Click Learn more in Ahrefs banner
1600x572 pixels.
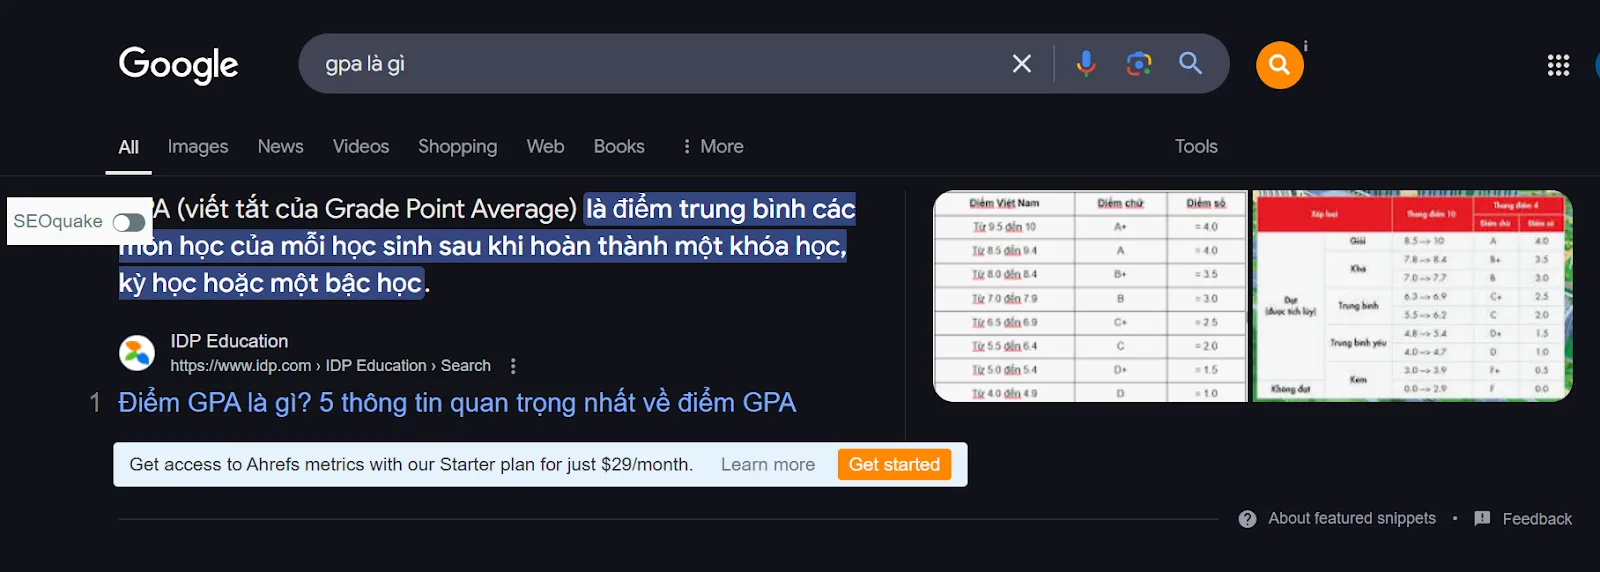[768, 465]
